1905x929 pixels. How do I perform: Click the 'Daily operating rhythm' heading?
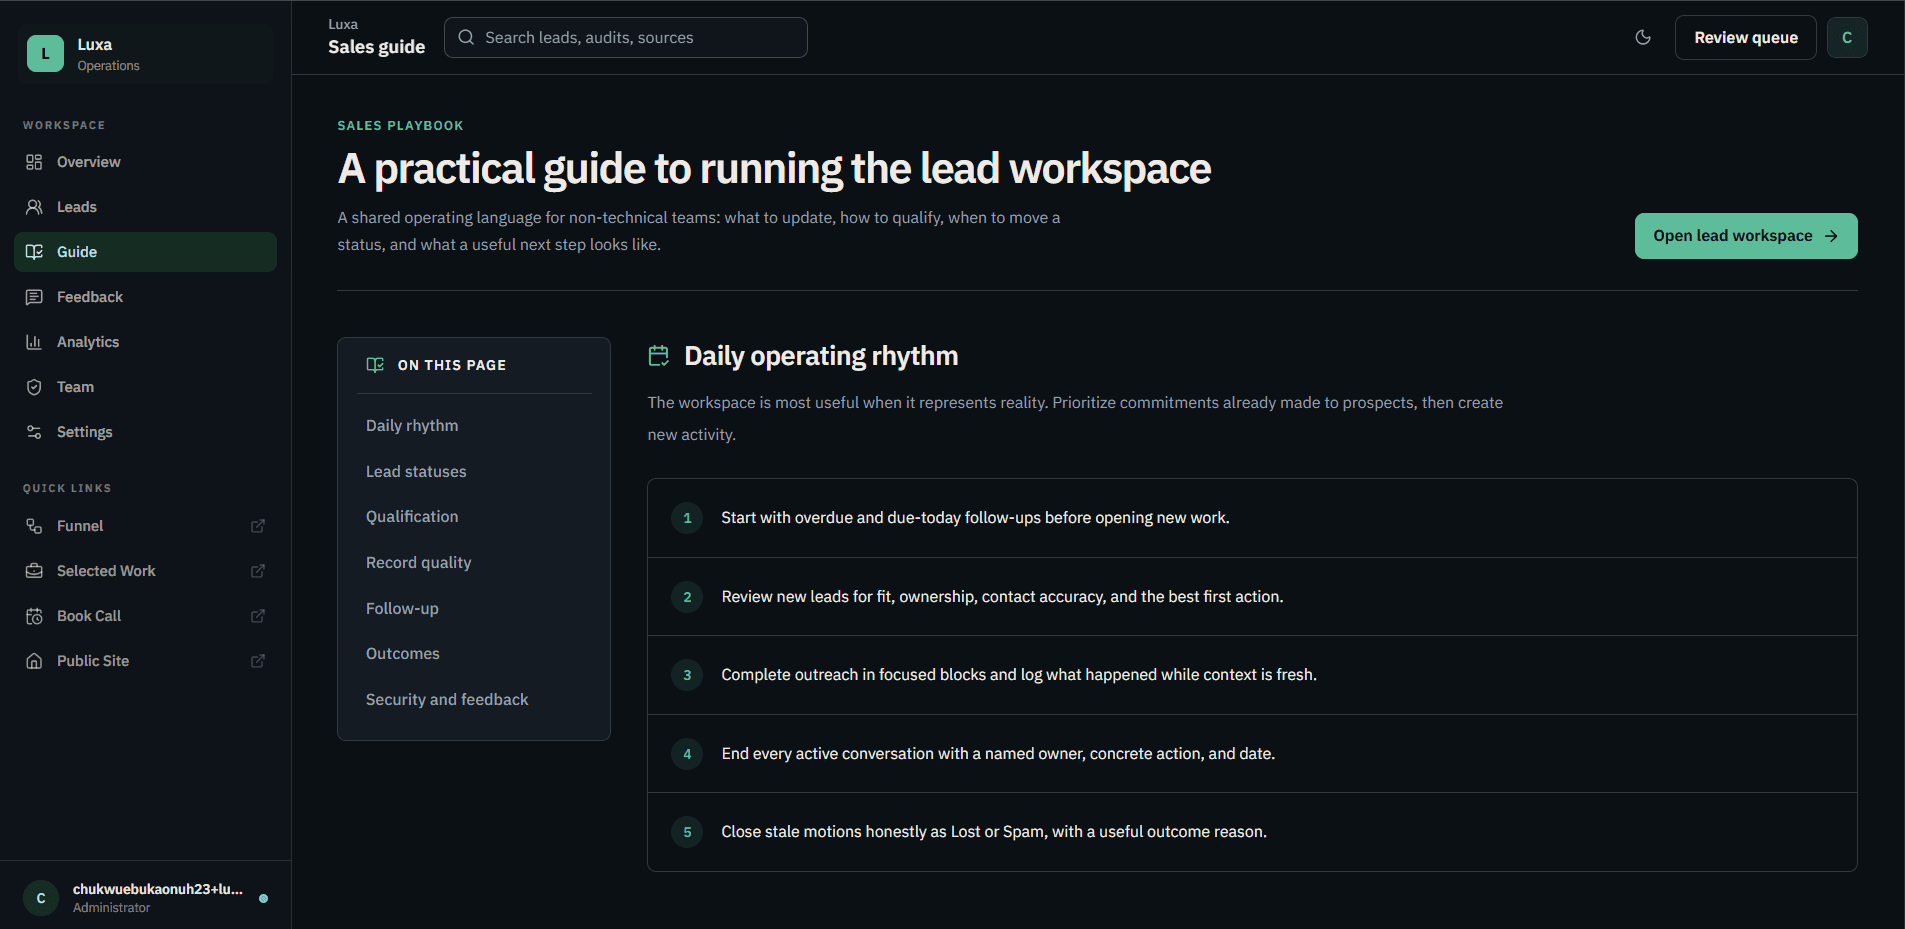821,356
